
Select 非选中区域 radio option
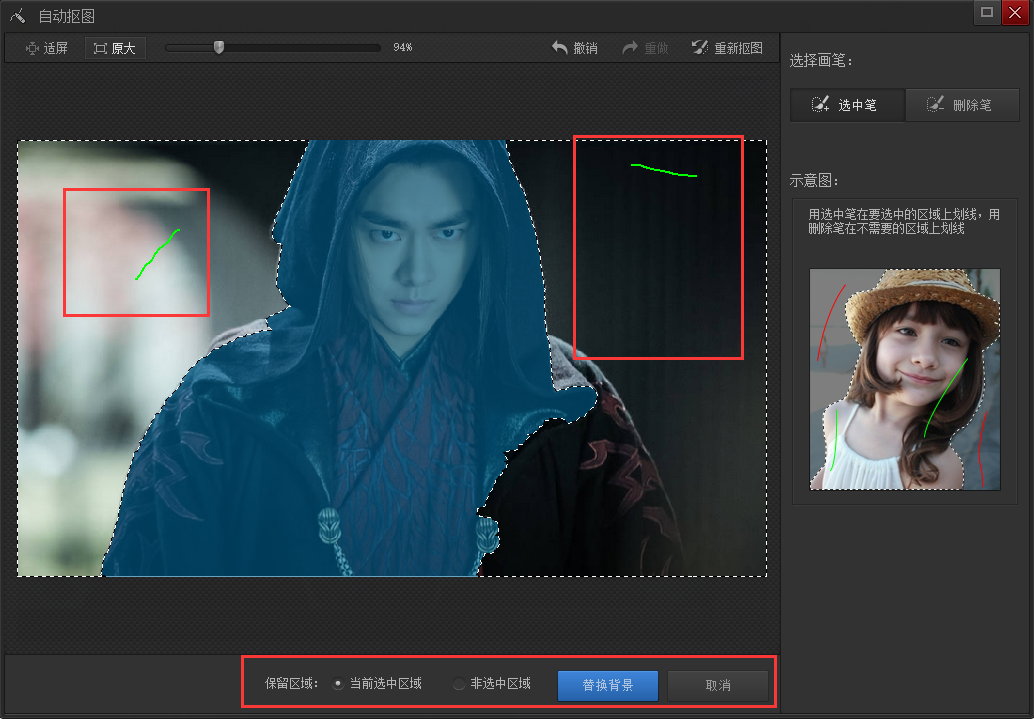click(x=459, y=684)
